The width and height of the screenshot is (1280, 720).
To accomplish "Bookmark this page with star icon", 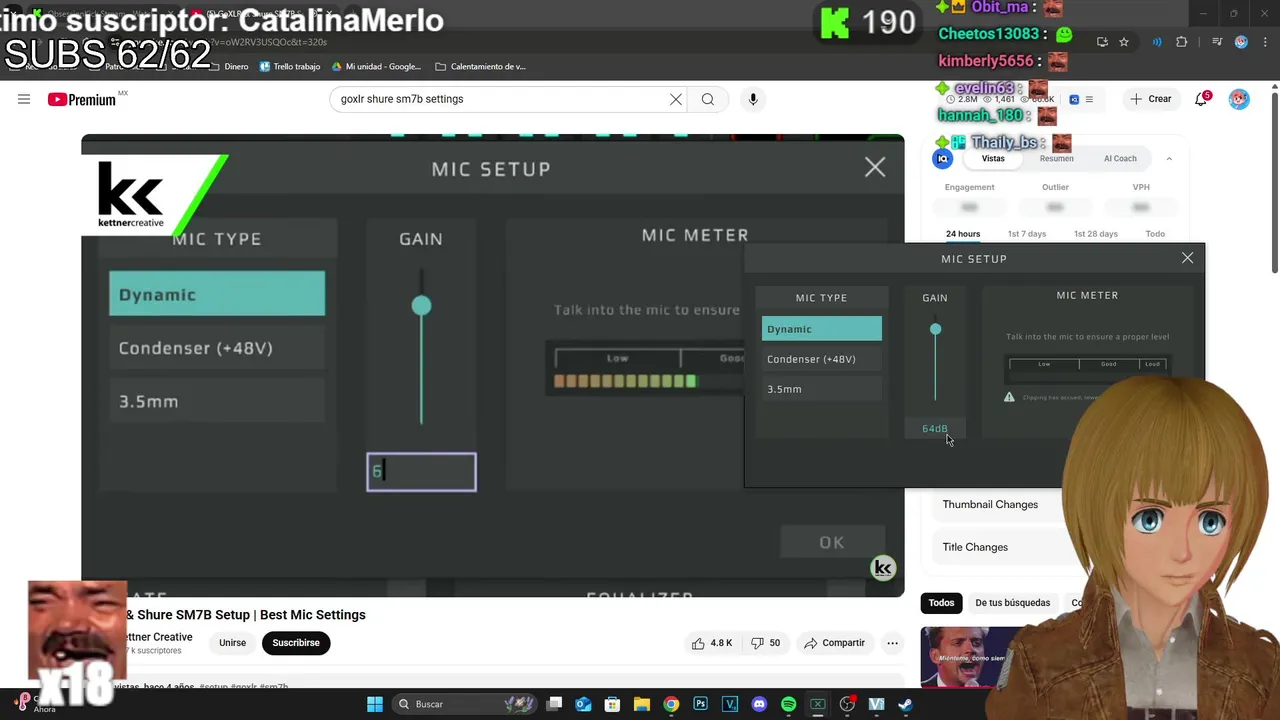I will click(1124, 42).
